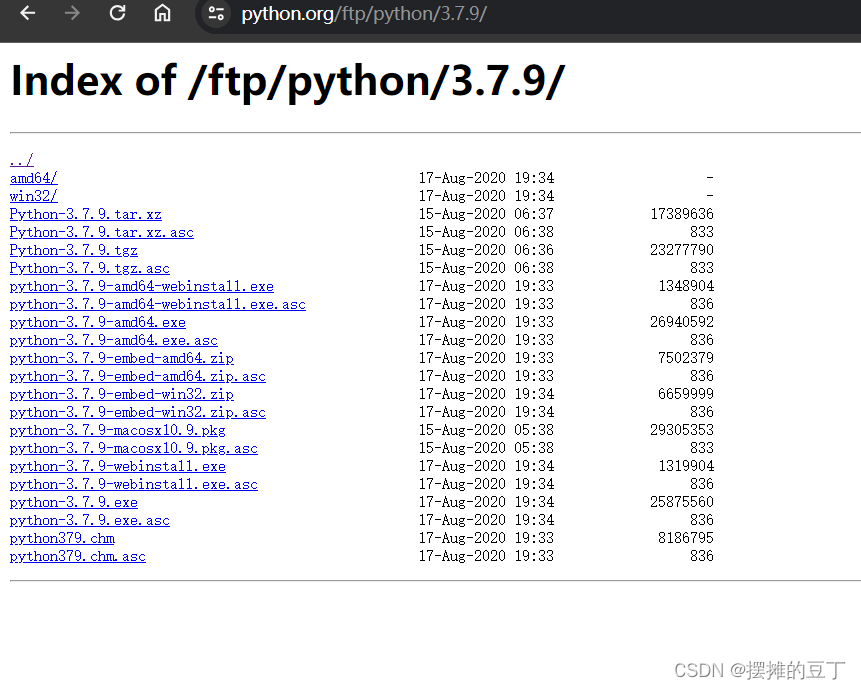Download python-3.7.9-amd64-webinstall.exe

[141, 285]
